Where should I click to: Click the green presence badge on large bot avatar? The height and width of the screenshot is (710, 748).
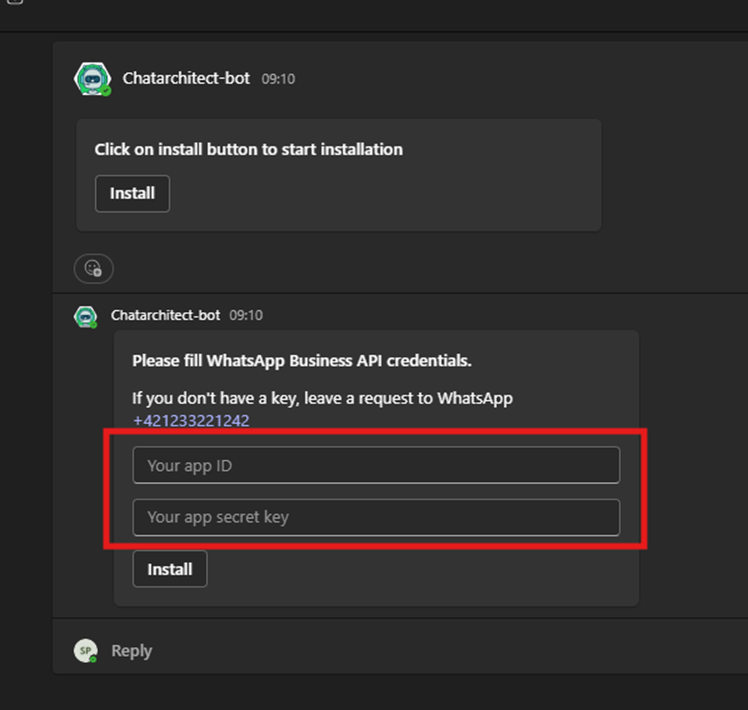click(x=106, y=91)
